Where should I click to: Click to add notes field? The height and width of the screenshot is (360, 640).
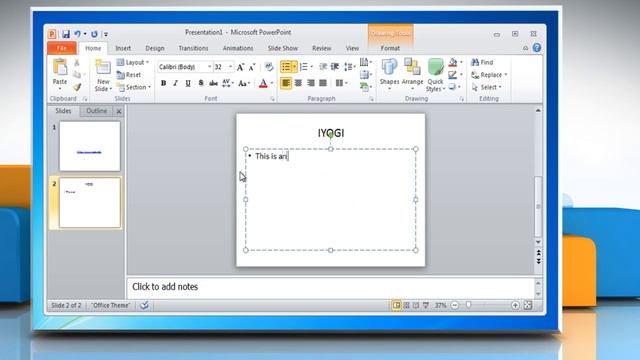pos(331,287)
